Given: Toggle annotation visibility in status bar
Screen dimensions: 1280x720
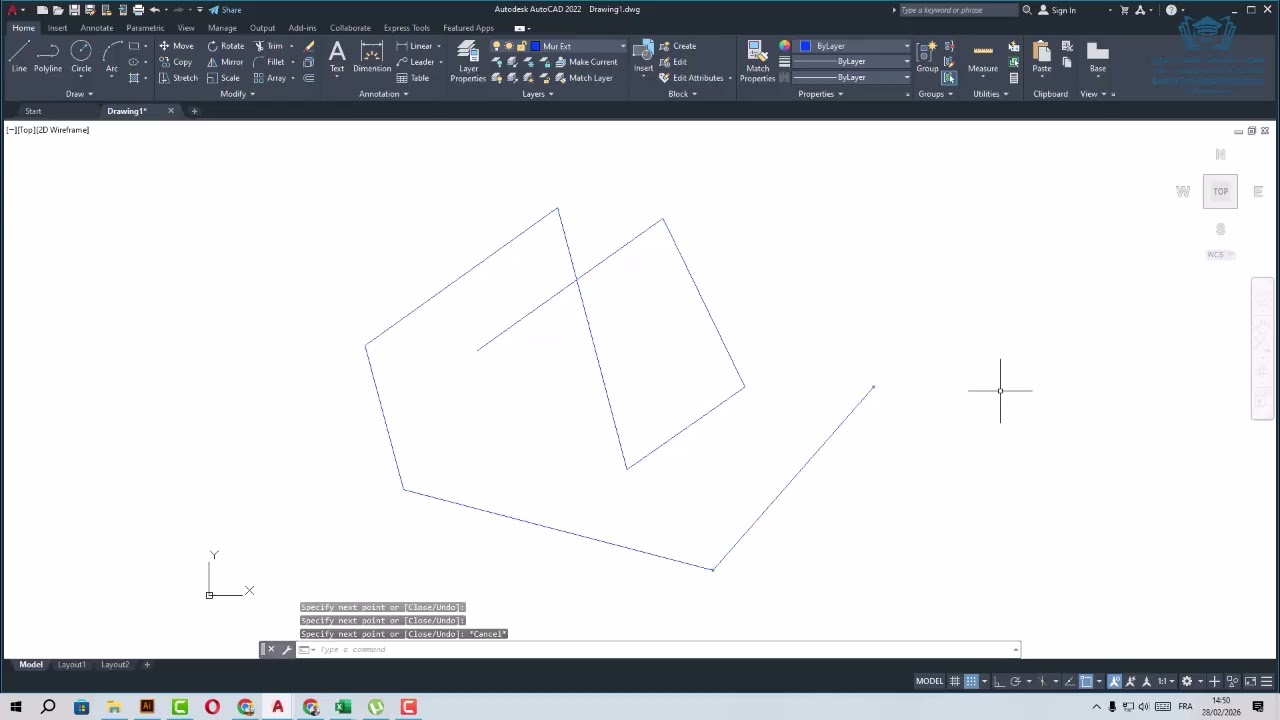Looking at the screenshot, I should (x=1114, y=682).
